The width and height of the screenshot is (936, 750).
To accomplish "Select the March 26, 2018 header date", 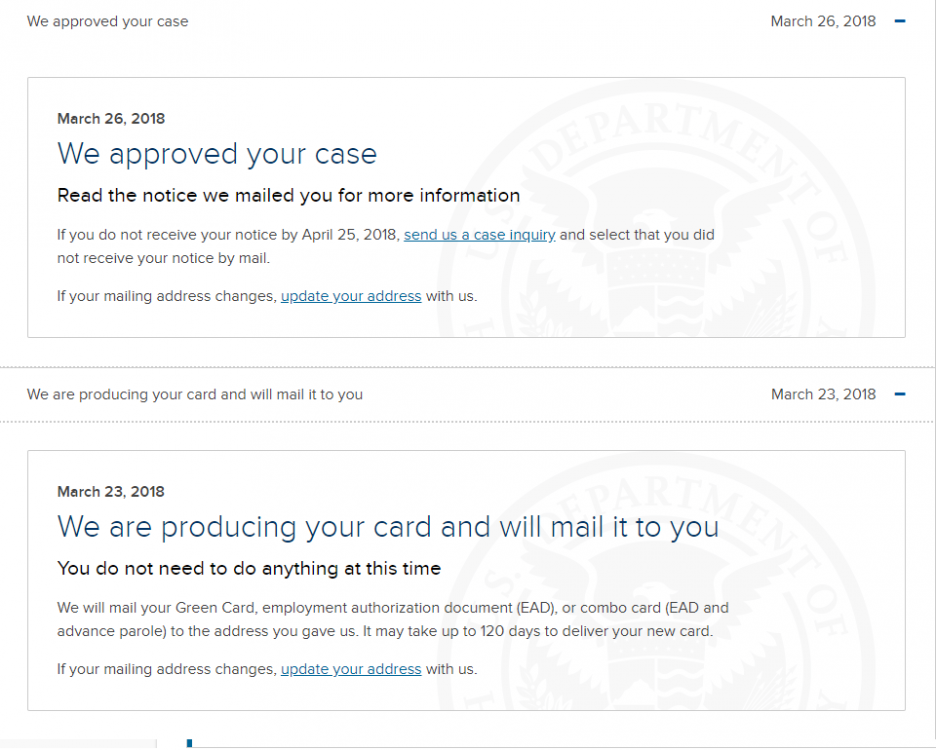I will click(x=823, y=21).
